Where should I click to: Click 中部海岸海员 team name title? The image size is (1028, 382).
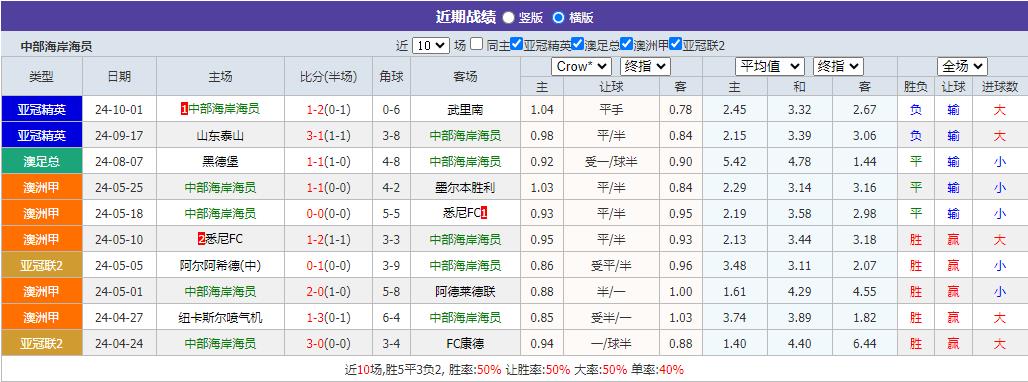(x=56, y=47)
